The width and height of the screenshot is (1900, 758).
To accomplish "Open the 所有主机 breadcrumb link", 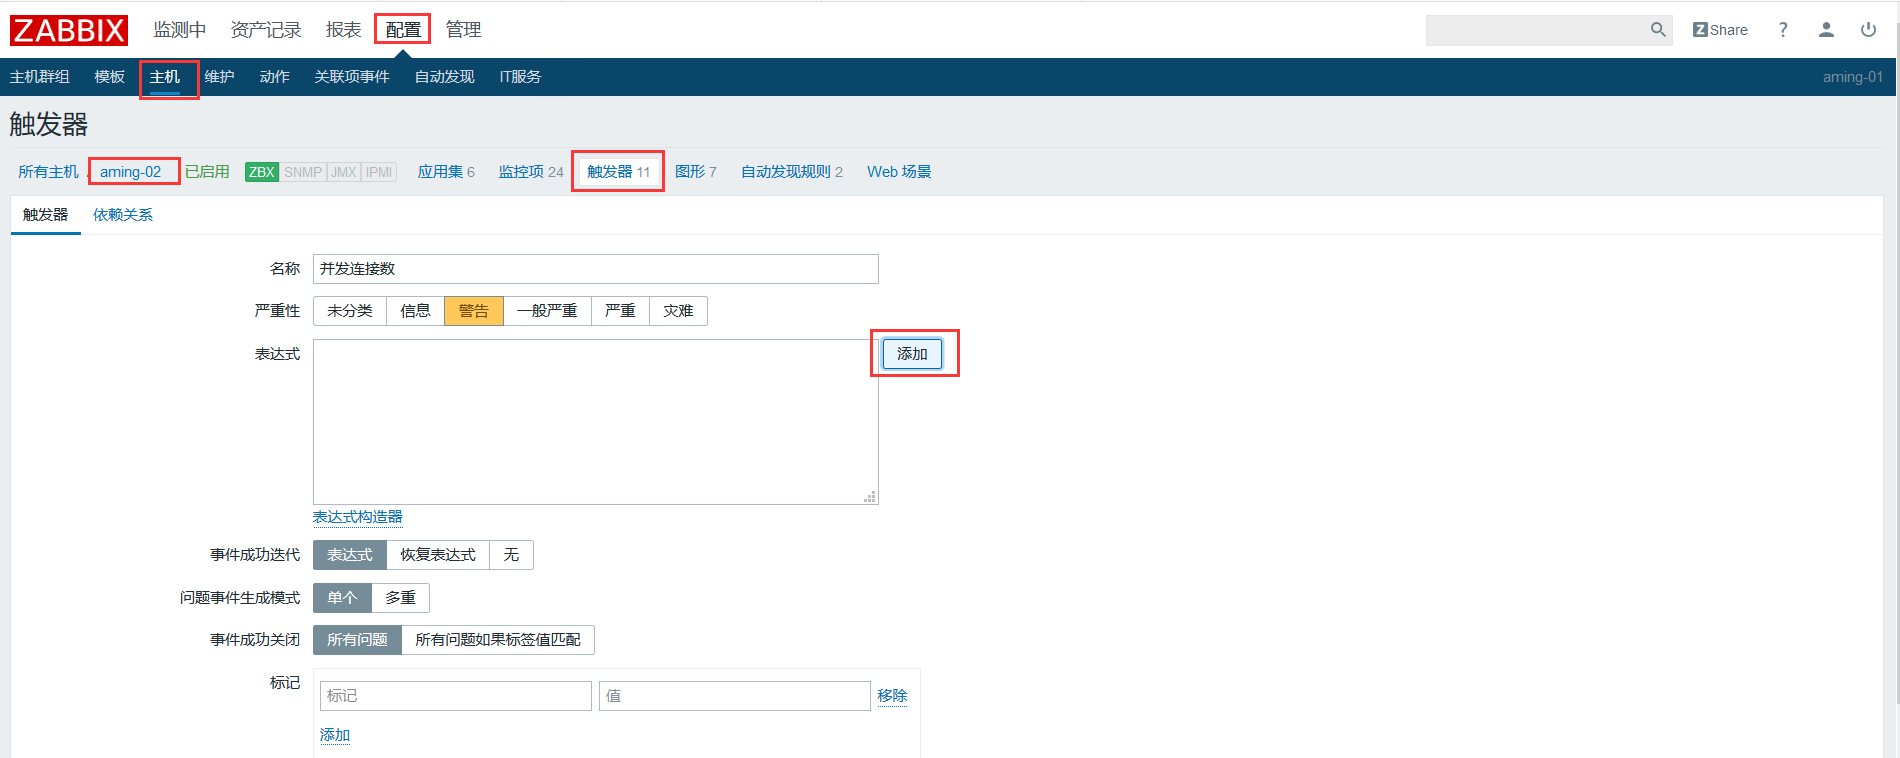I will [48, 172].
